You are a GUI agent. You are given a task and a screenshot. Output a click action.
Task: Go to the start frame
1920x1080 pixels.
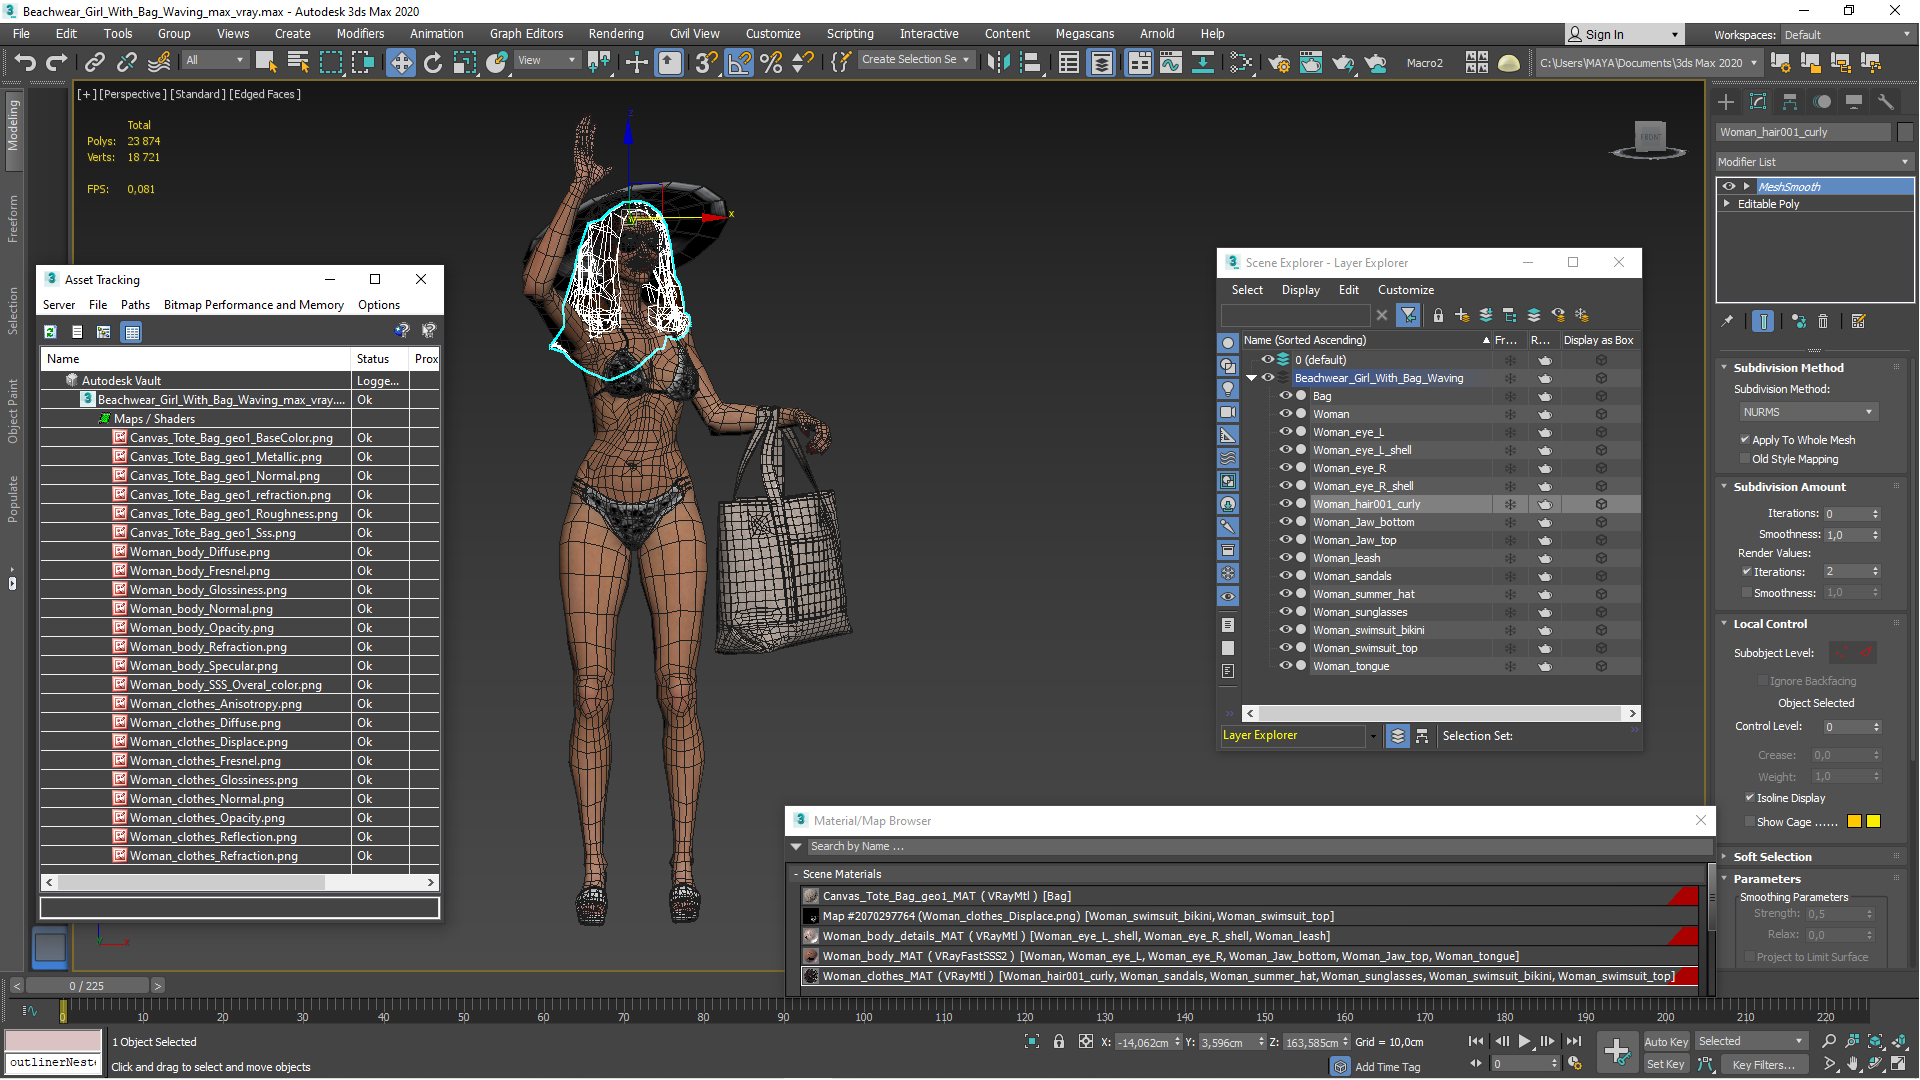[1476, 1041]
